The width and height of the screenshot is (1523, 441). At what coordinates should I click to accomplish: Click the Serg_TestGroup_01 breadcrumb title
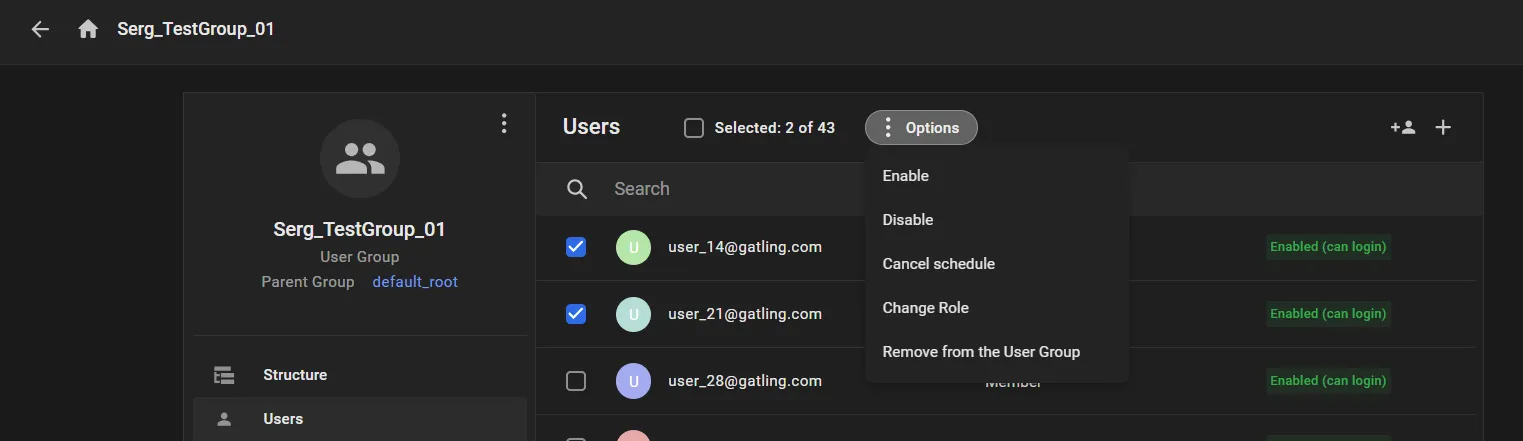[x=196, y=29]
